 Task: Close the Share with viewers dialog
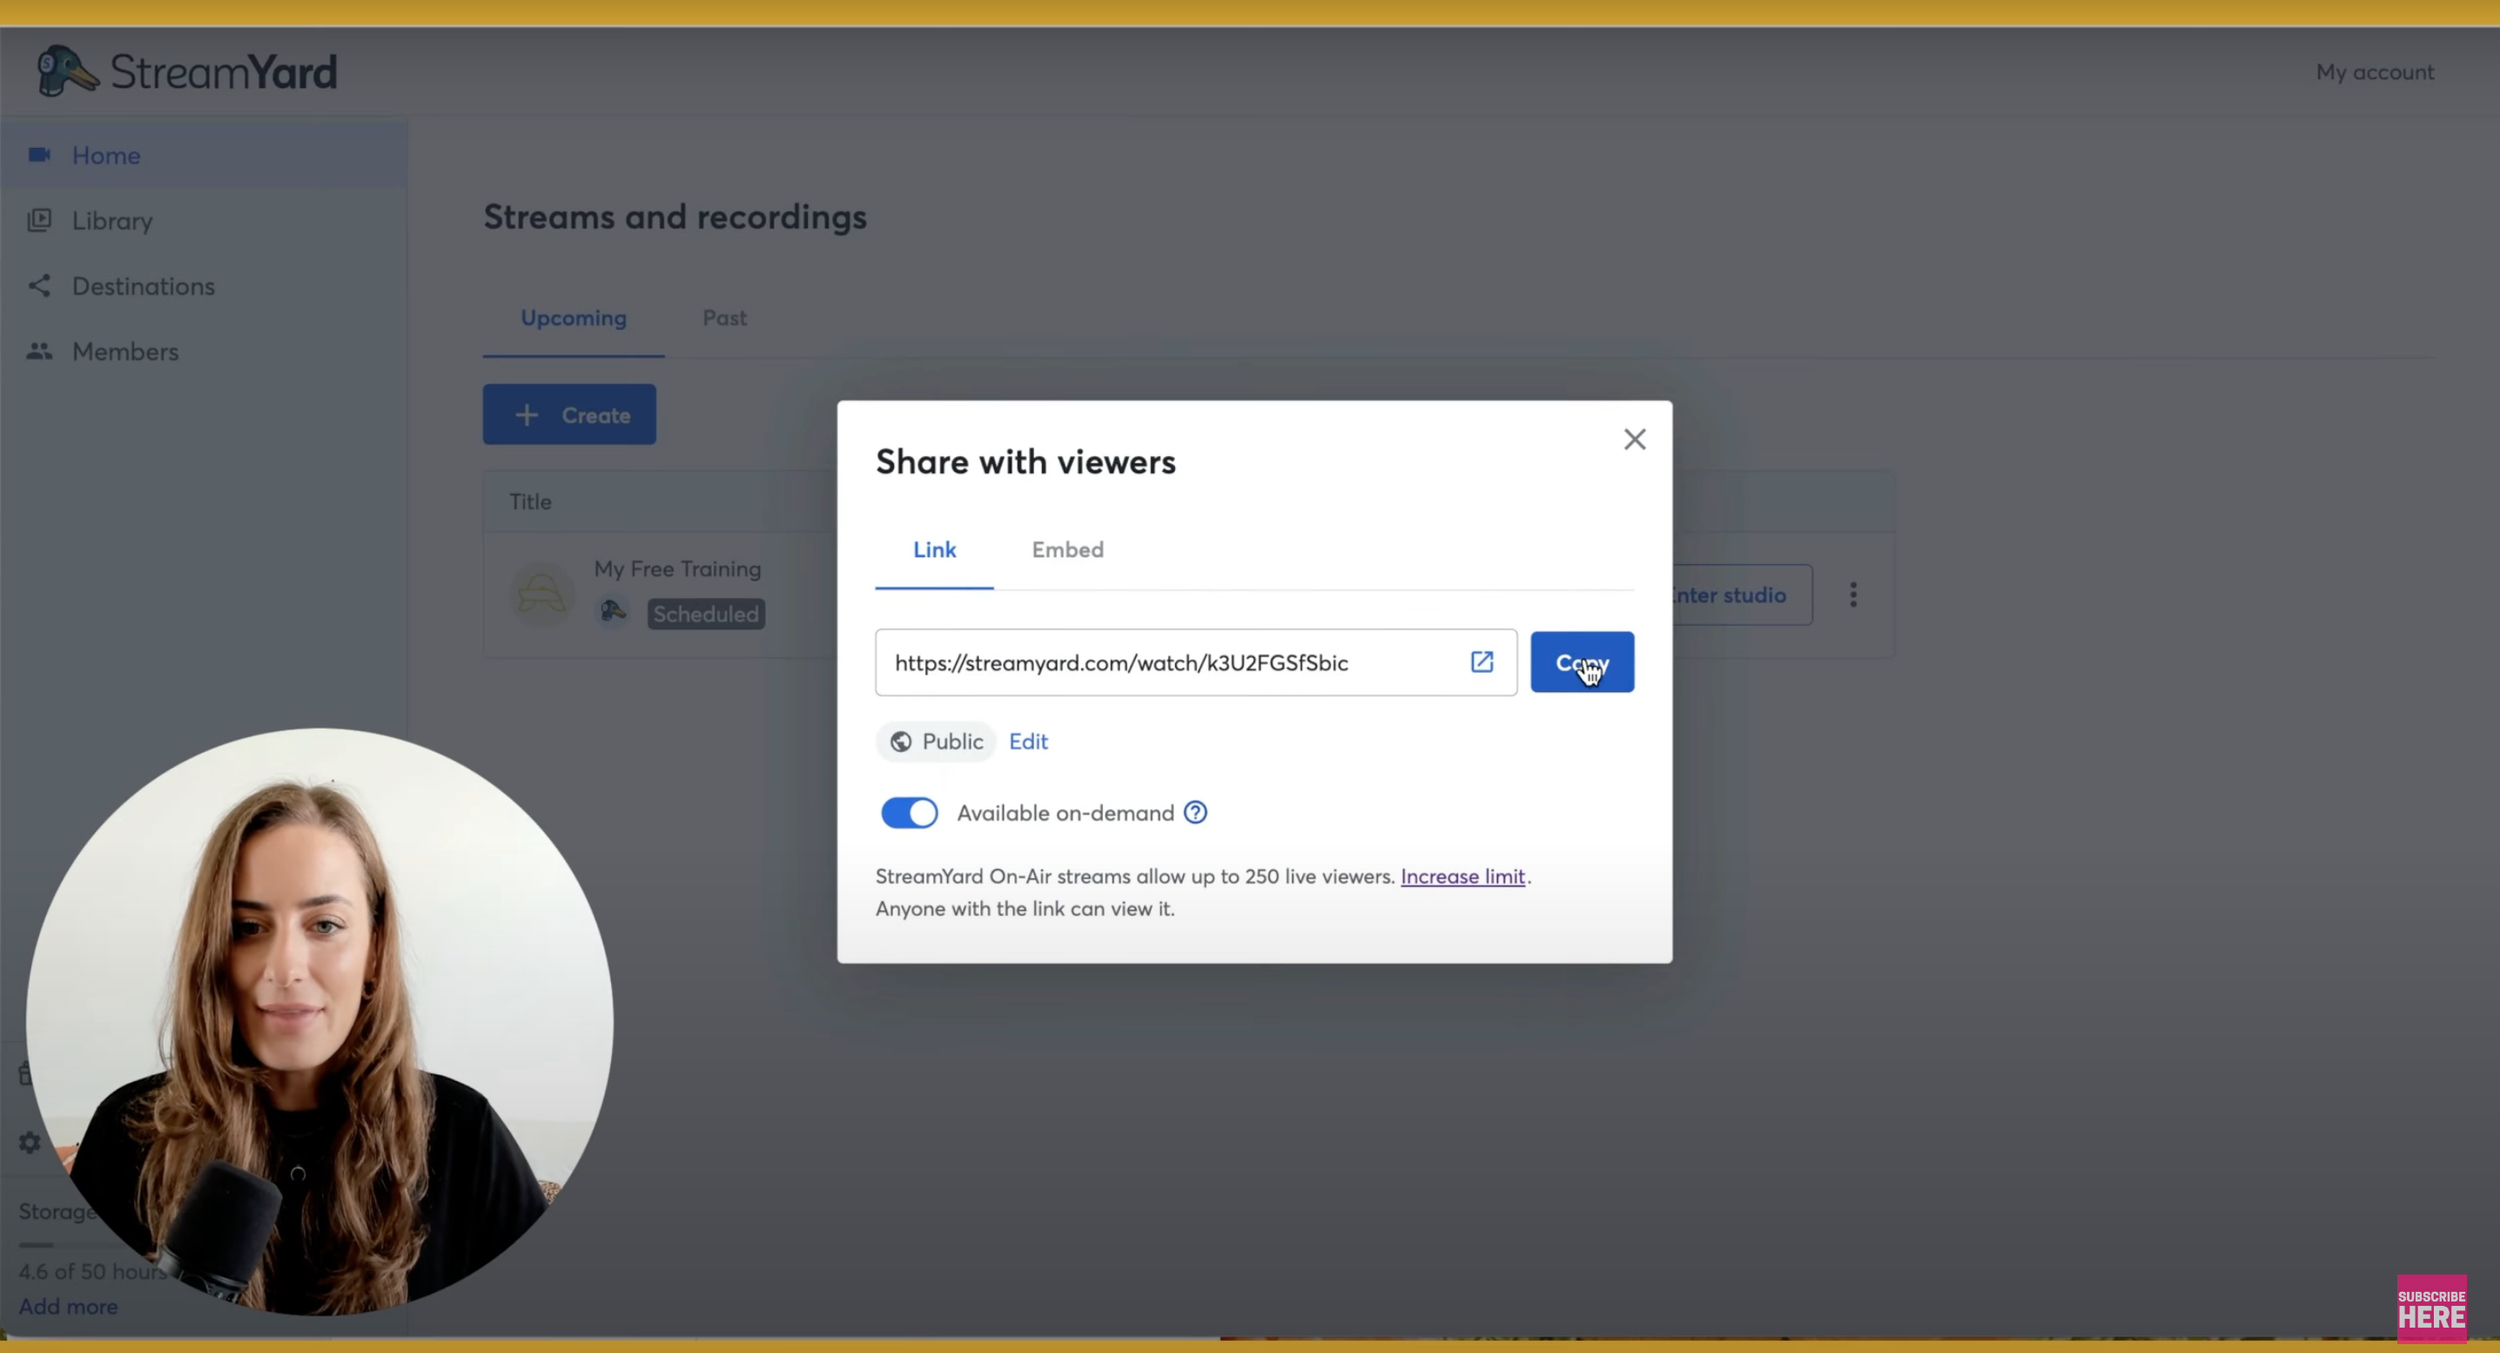click(1634, 439)
